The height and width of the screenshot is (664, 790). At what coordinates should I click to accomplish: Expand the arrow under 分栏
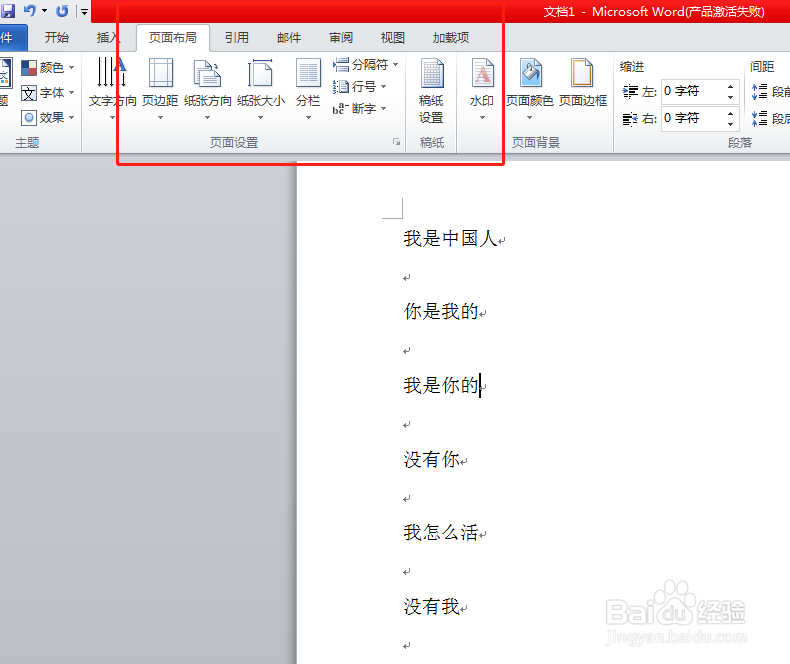pyautogui.click(x=308, y=118)
